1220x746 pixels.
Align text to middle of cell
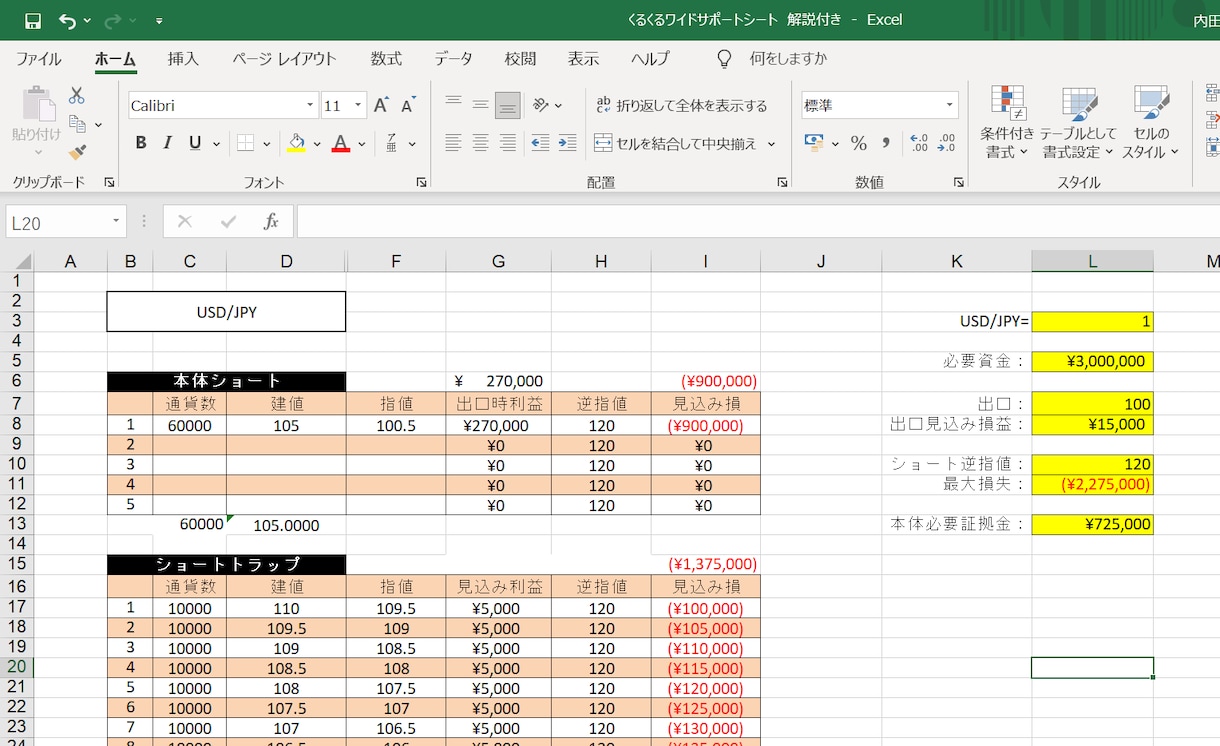coord(480,104)
